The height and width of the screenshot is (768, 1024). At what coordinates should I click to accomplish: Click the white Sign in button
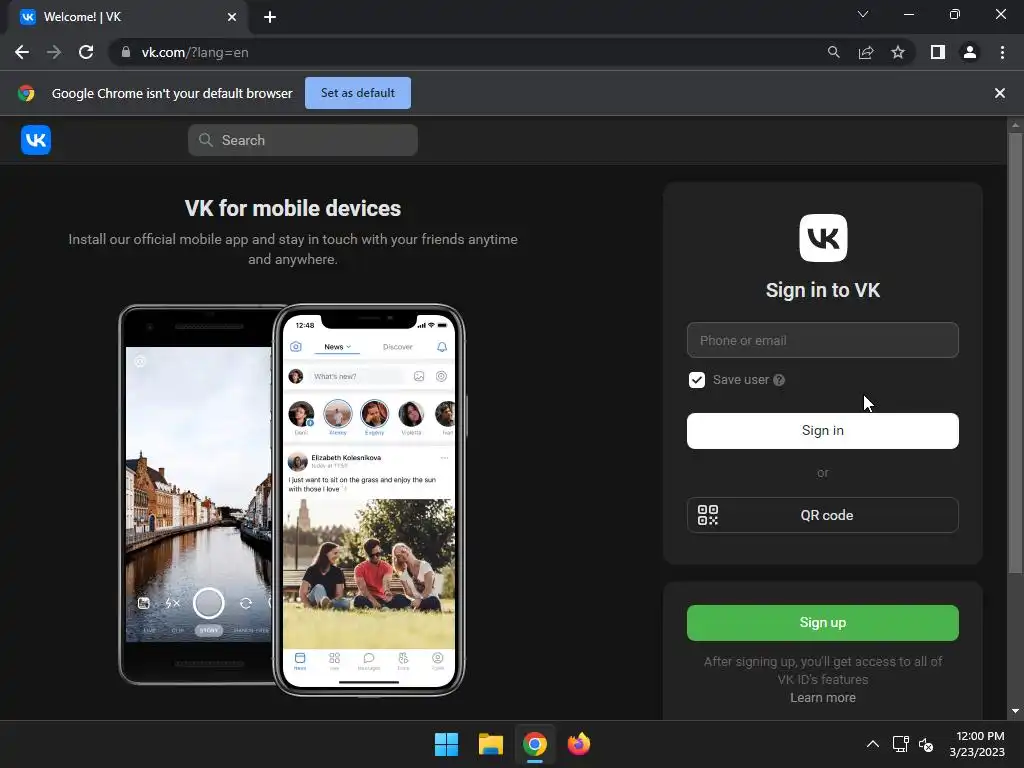823,431
